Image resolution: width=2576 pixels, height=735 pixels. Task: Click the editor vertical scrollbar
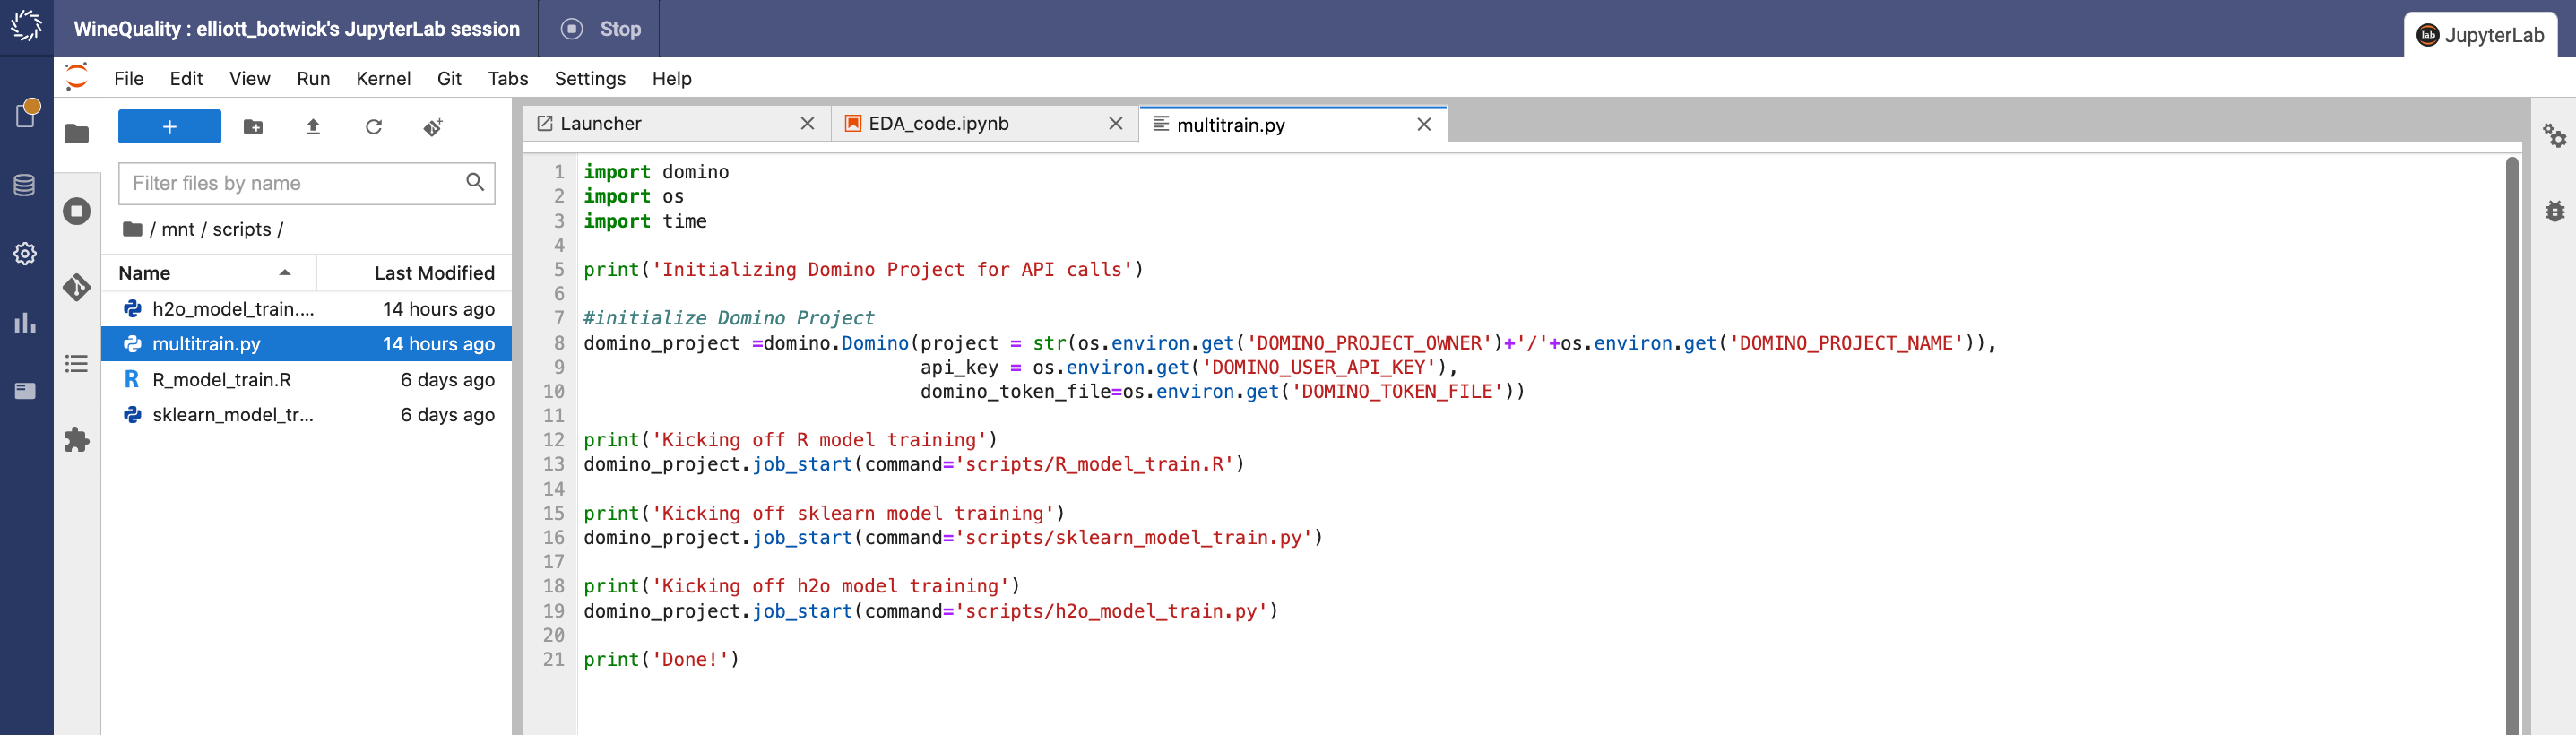2511,445
